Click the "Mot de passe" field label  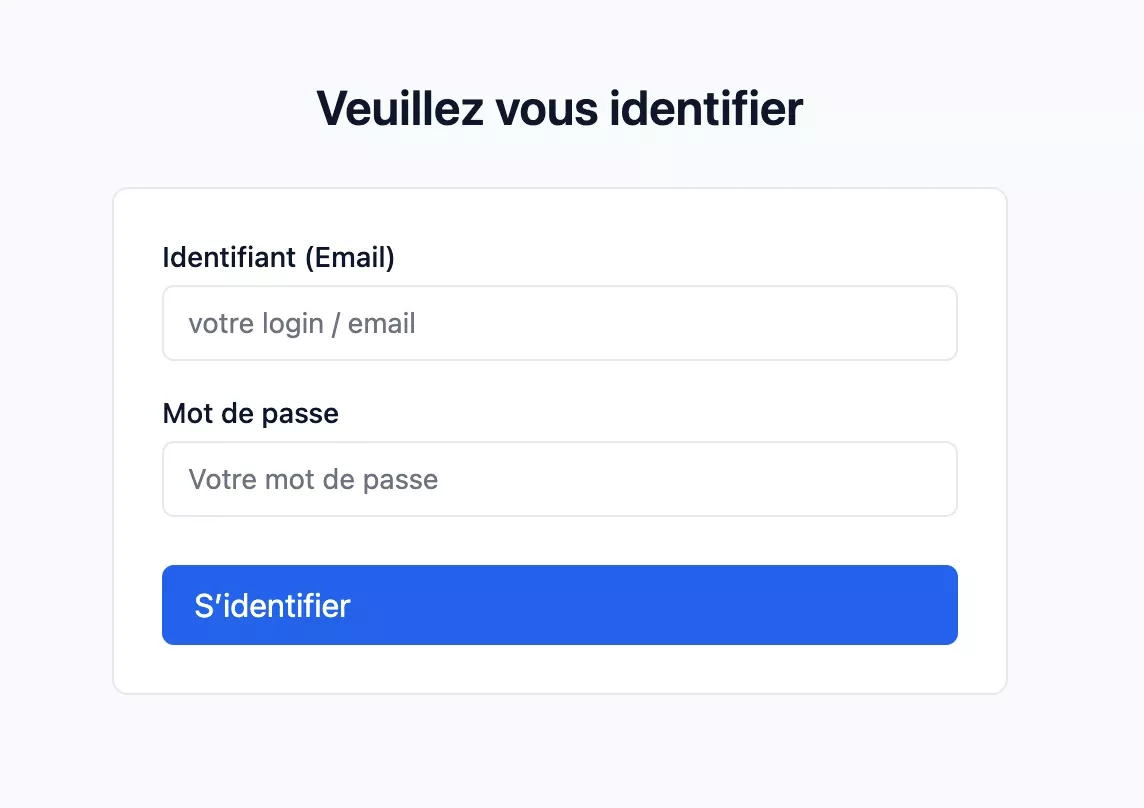251,413
